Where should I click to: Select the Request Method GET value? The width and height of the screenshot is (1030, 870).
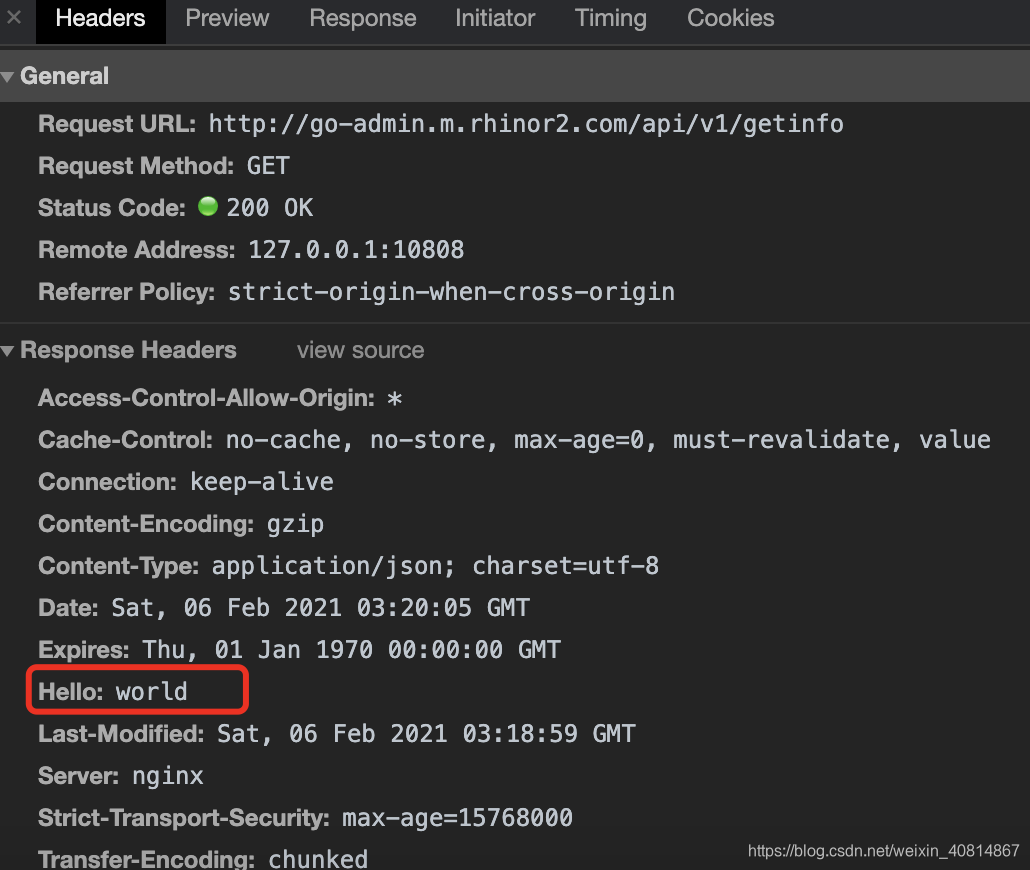coord(268,166)
